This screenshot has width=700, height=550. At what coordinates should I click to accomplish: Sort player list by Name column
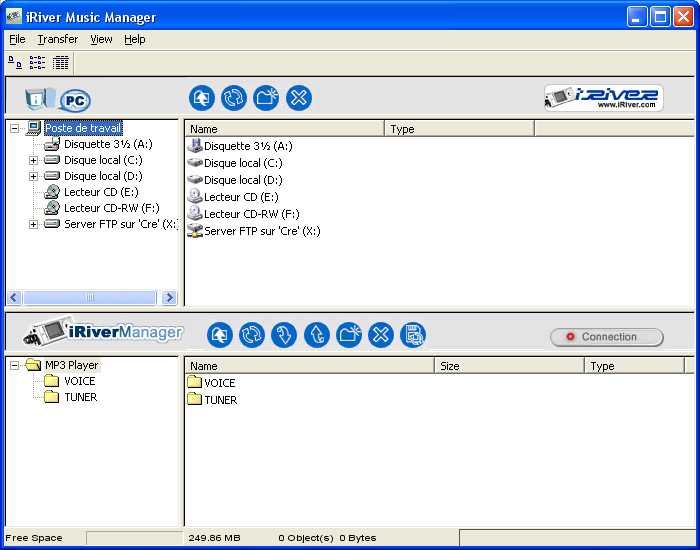point(310,366)
